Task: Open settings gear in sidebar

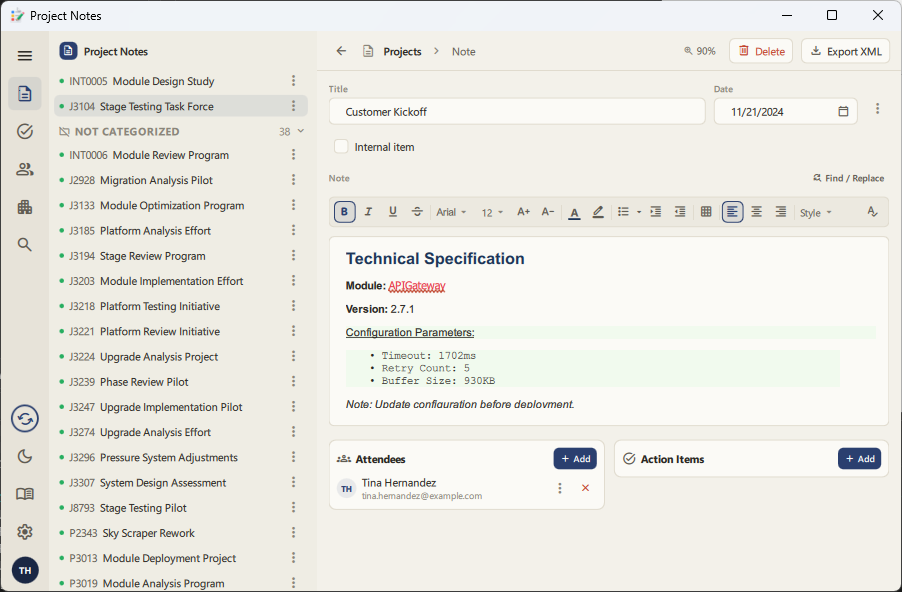Action: click(25, 532)
